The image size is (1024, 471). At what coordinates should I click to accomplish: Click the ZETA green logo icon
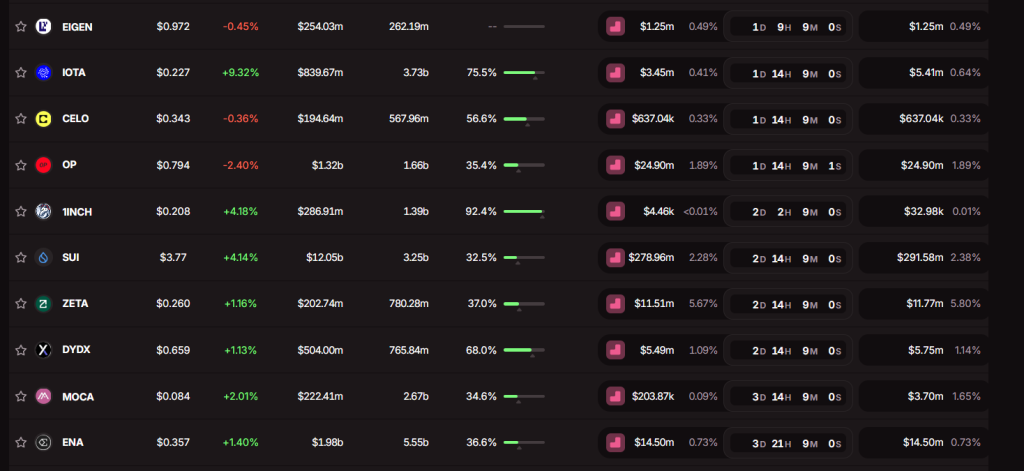[43, 304]
